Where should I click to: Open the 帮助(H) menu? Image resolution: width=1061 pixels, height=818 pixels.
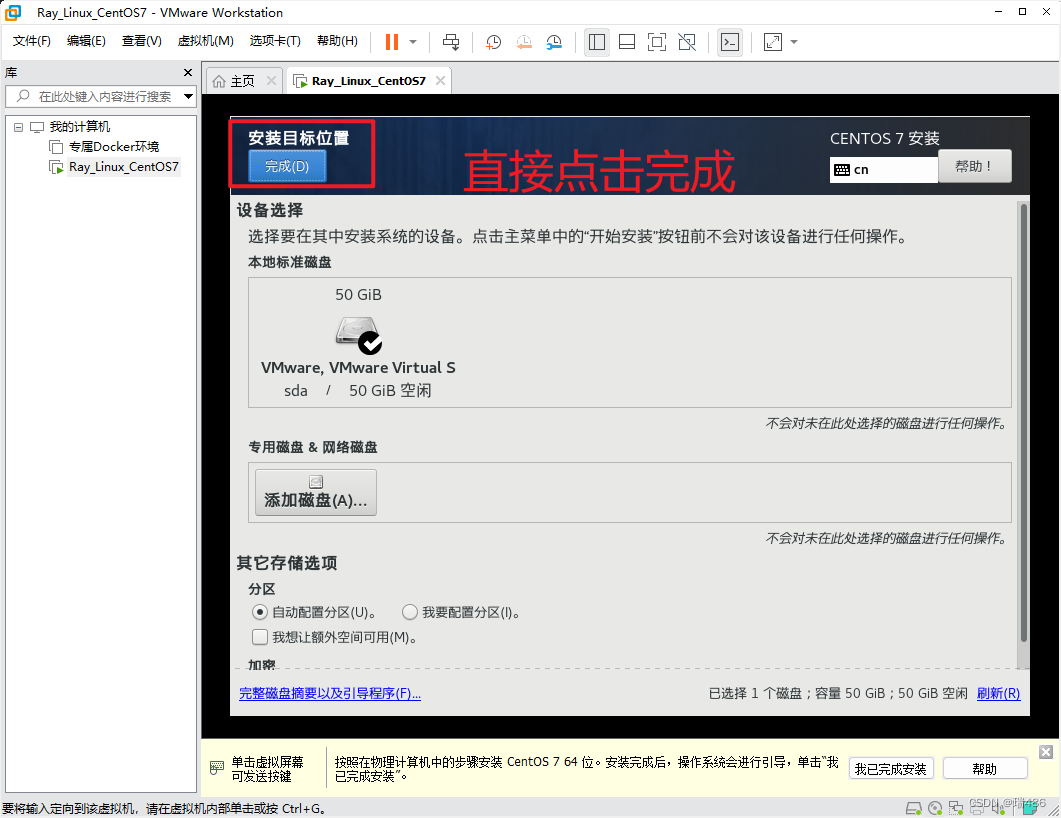coord(338,41)
